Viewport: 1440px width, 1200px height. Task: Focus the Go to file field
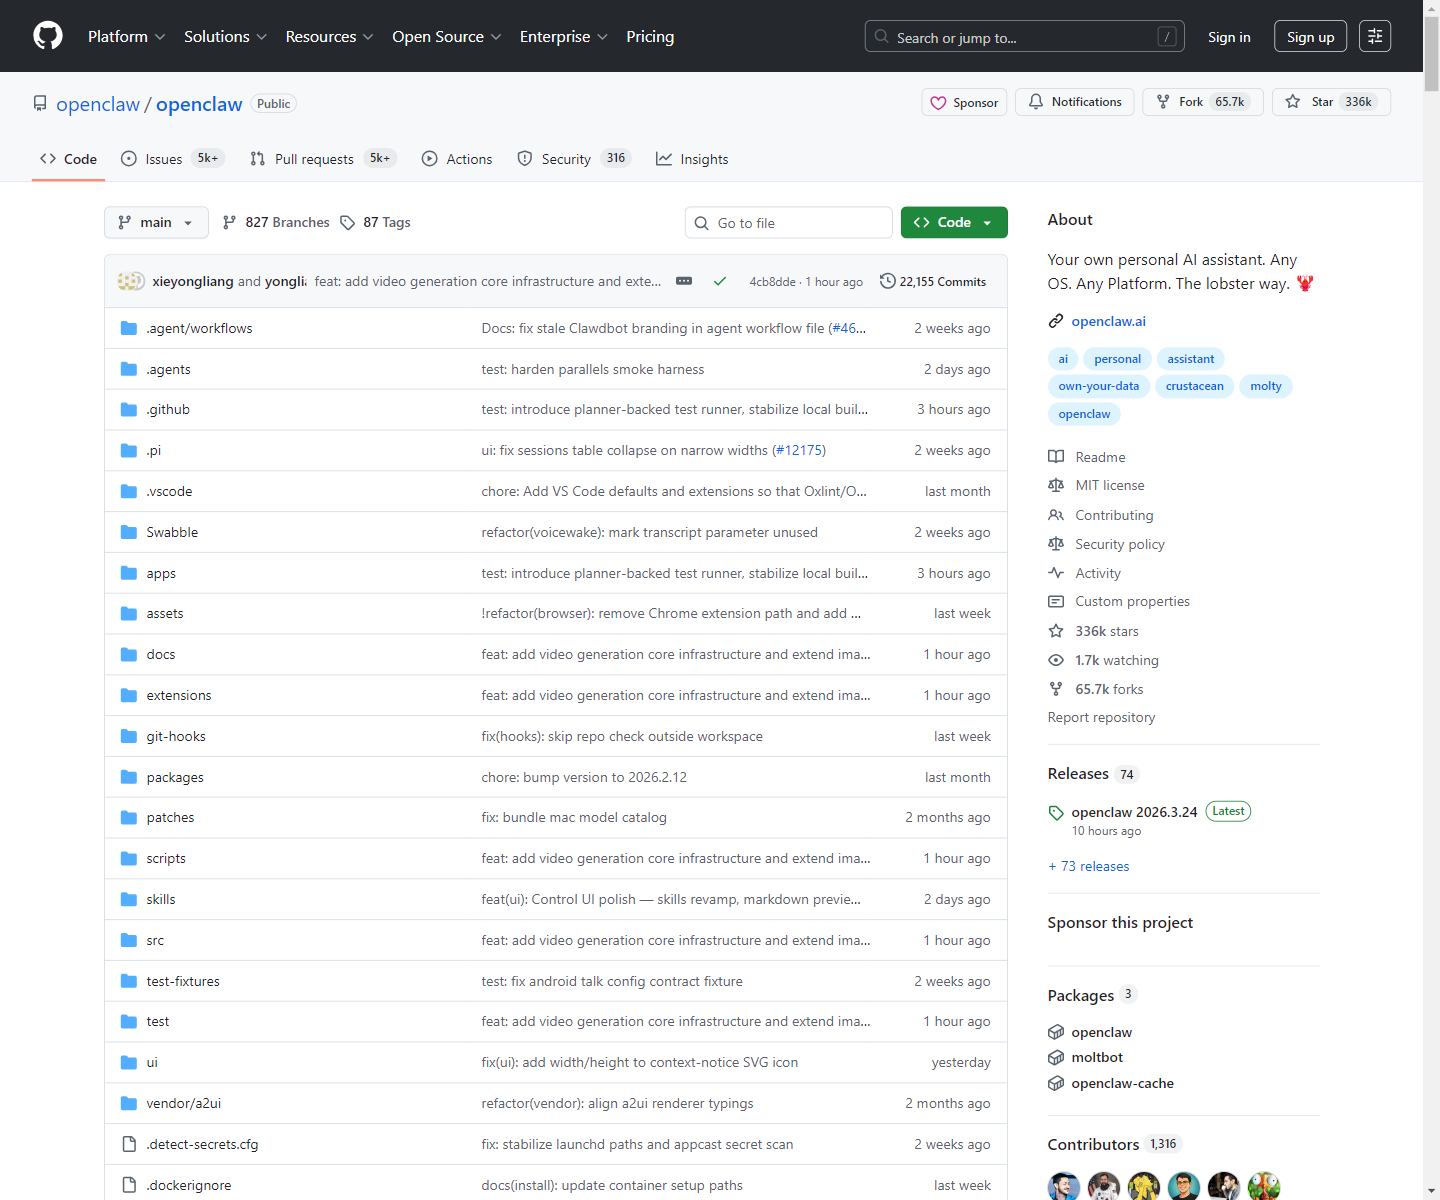(788, 222)
